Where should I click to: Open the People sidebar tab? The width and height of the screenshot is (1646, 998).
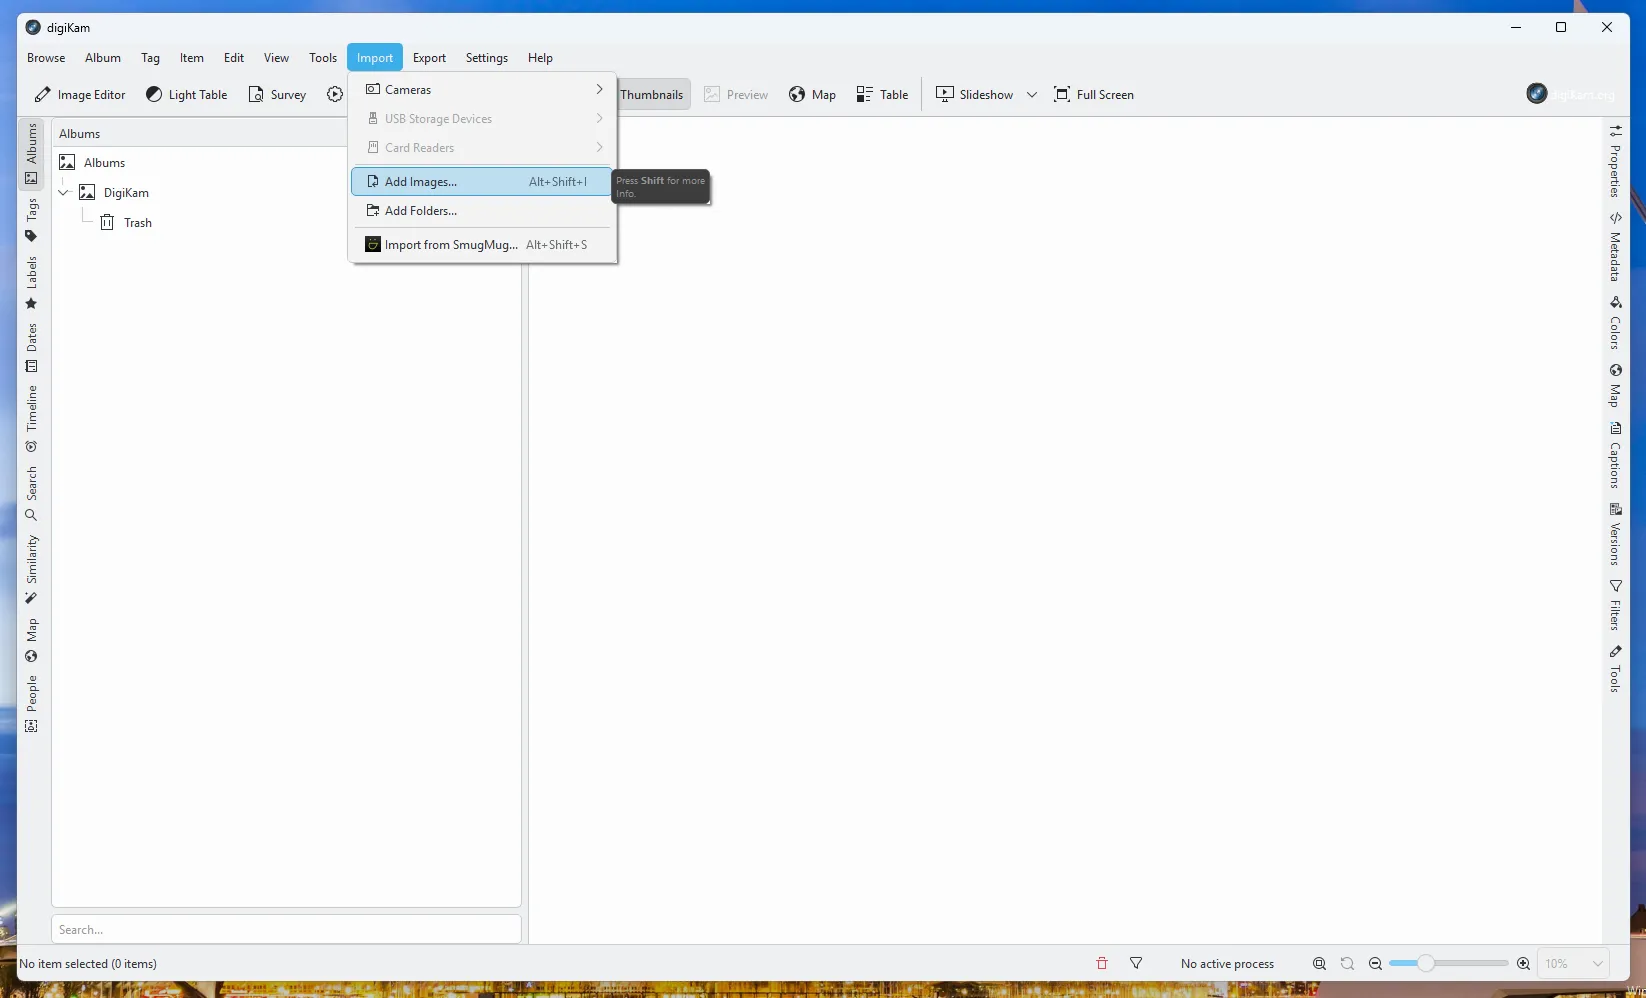point(31,704)
